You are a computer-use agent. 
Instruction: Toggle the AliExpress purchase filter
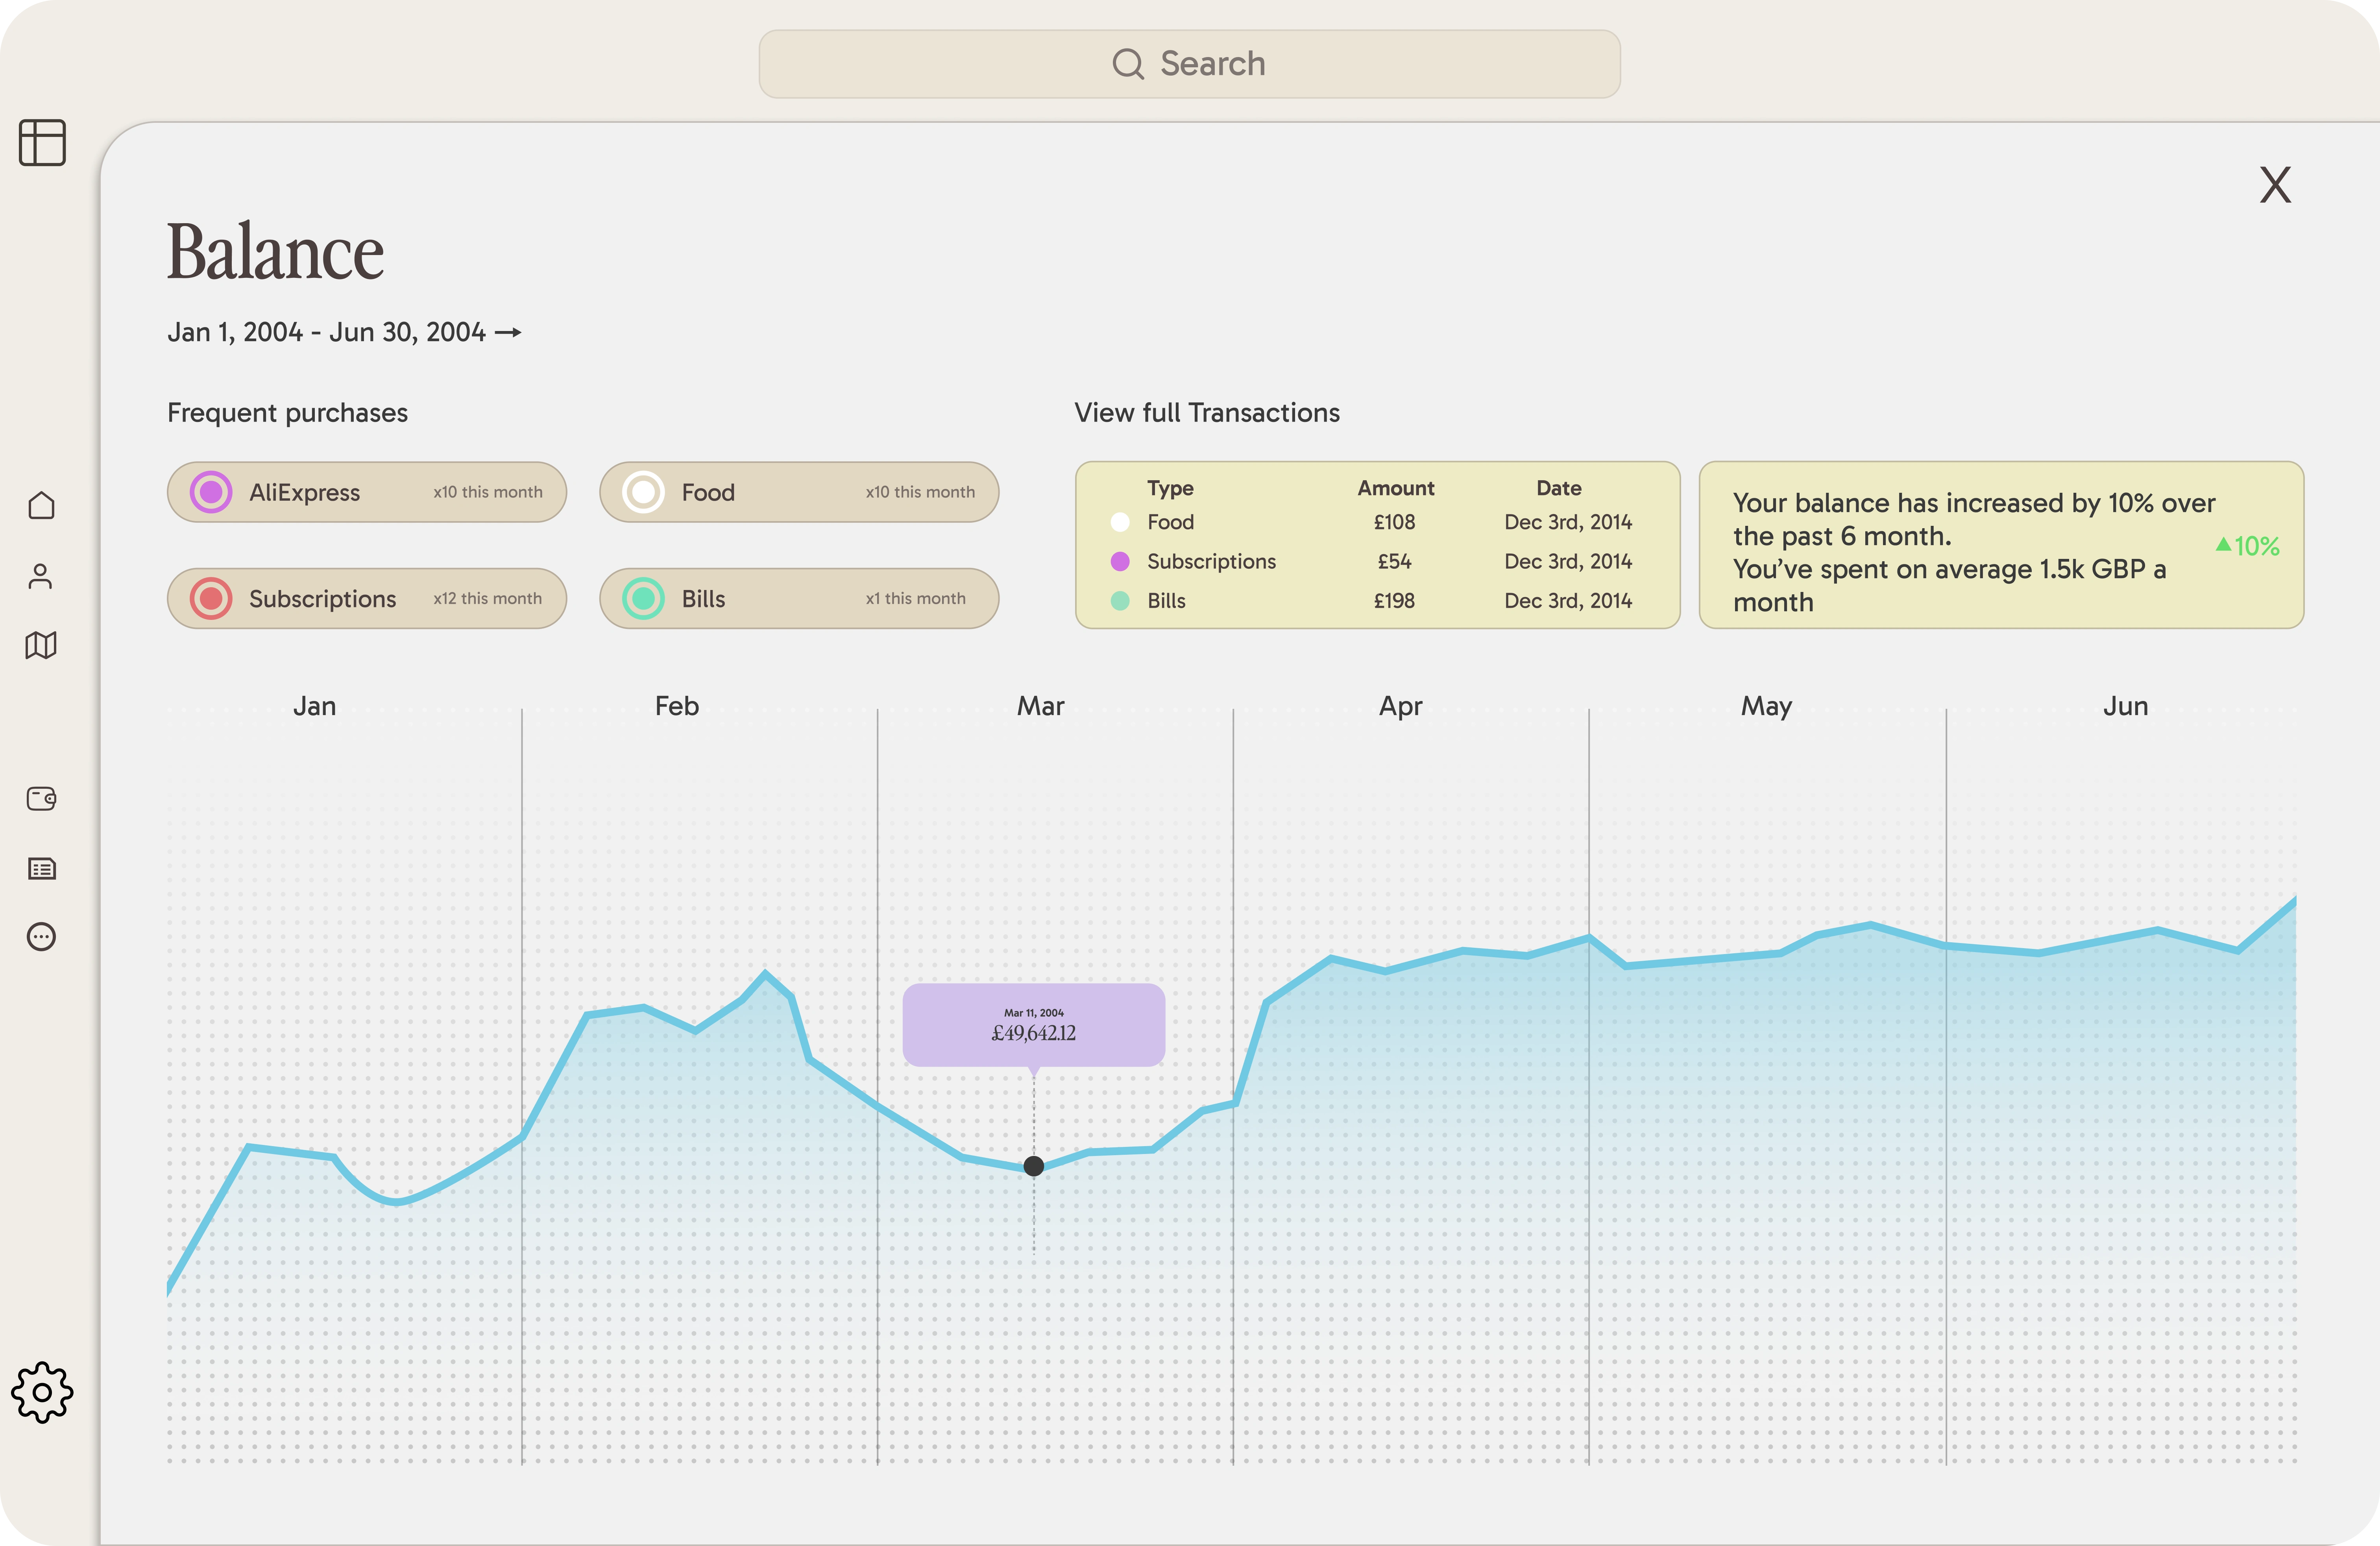(366, 492)
